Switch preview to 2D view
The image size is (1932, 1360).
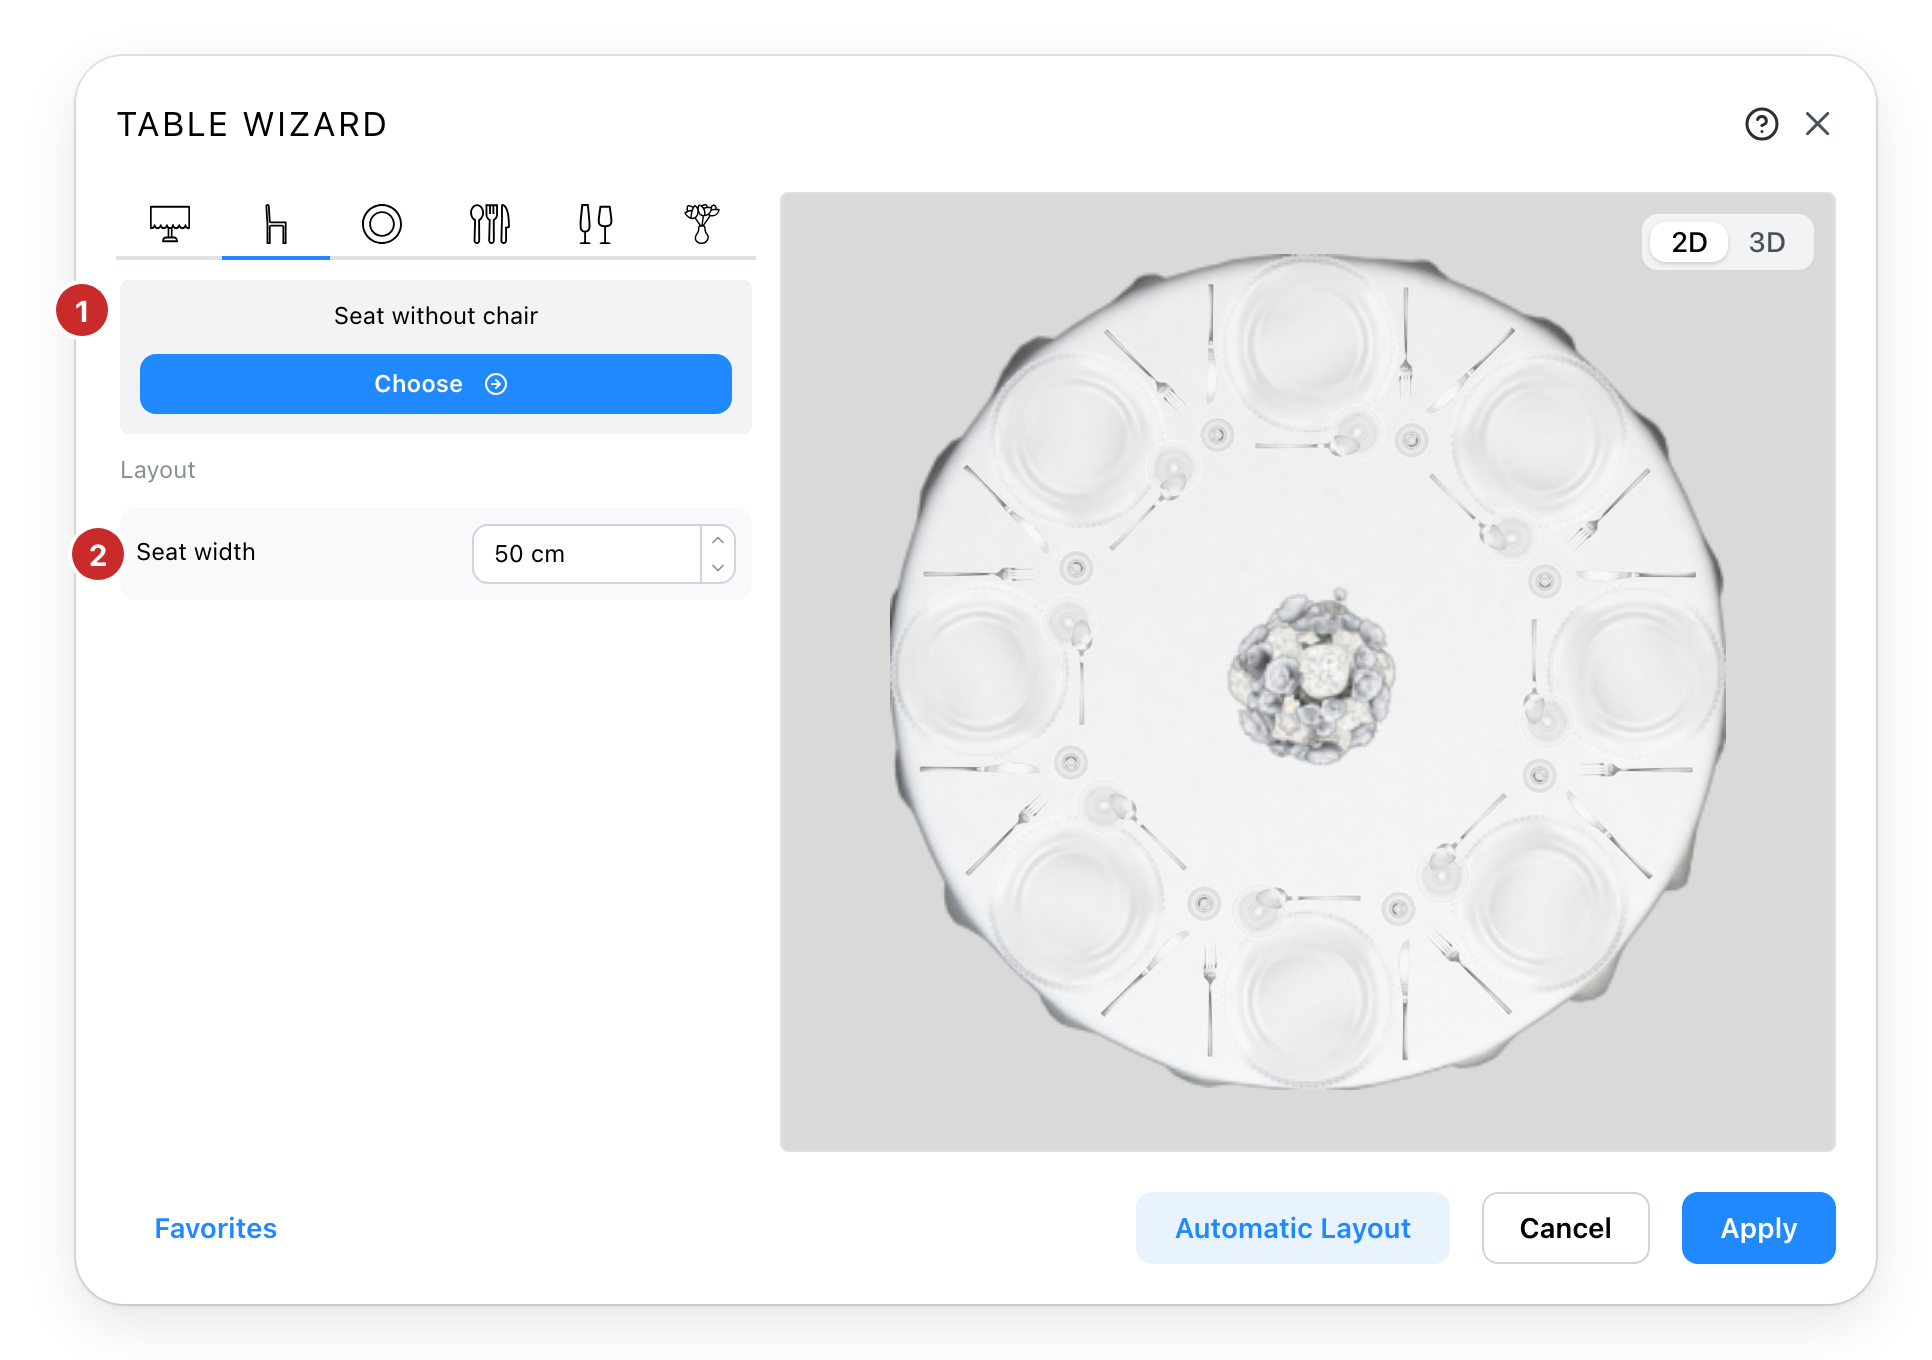pyautogui.click(x=1689, y=242)
